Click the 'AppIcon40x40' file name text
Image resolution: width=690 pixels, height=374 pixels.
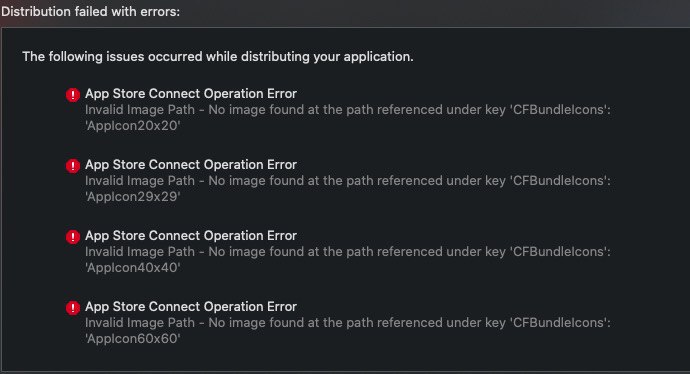point(132,268)
